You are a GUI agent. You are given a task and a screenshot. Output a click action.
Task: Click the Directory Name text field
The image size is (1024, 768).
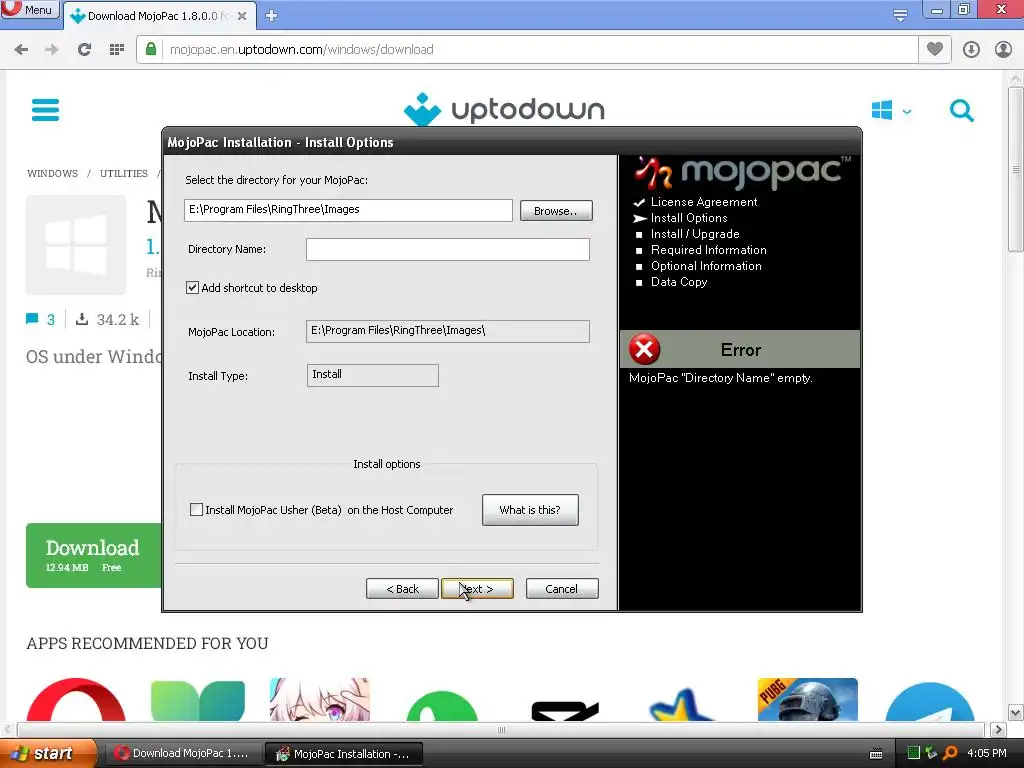point(447,249)
